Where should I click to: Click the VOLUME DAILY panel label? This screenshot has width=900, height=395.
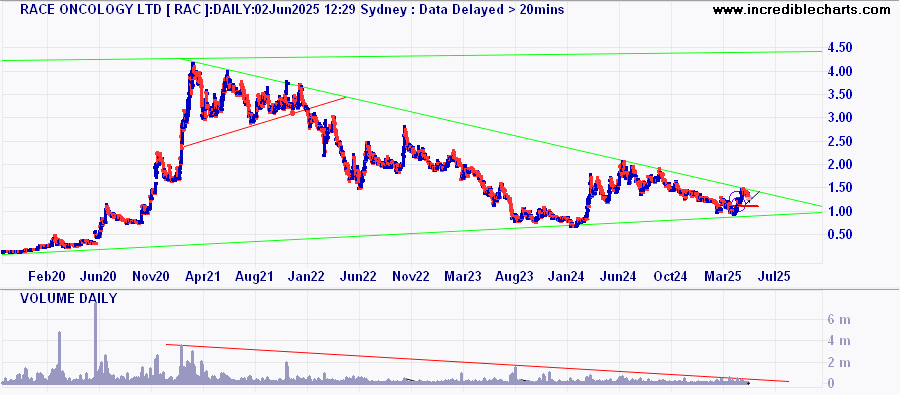click(x=69, y=299)
